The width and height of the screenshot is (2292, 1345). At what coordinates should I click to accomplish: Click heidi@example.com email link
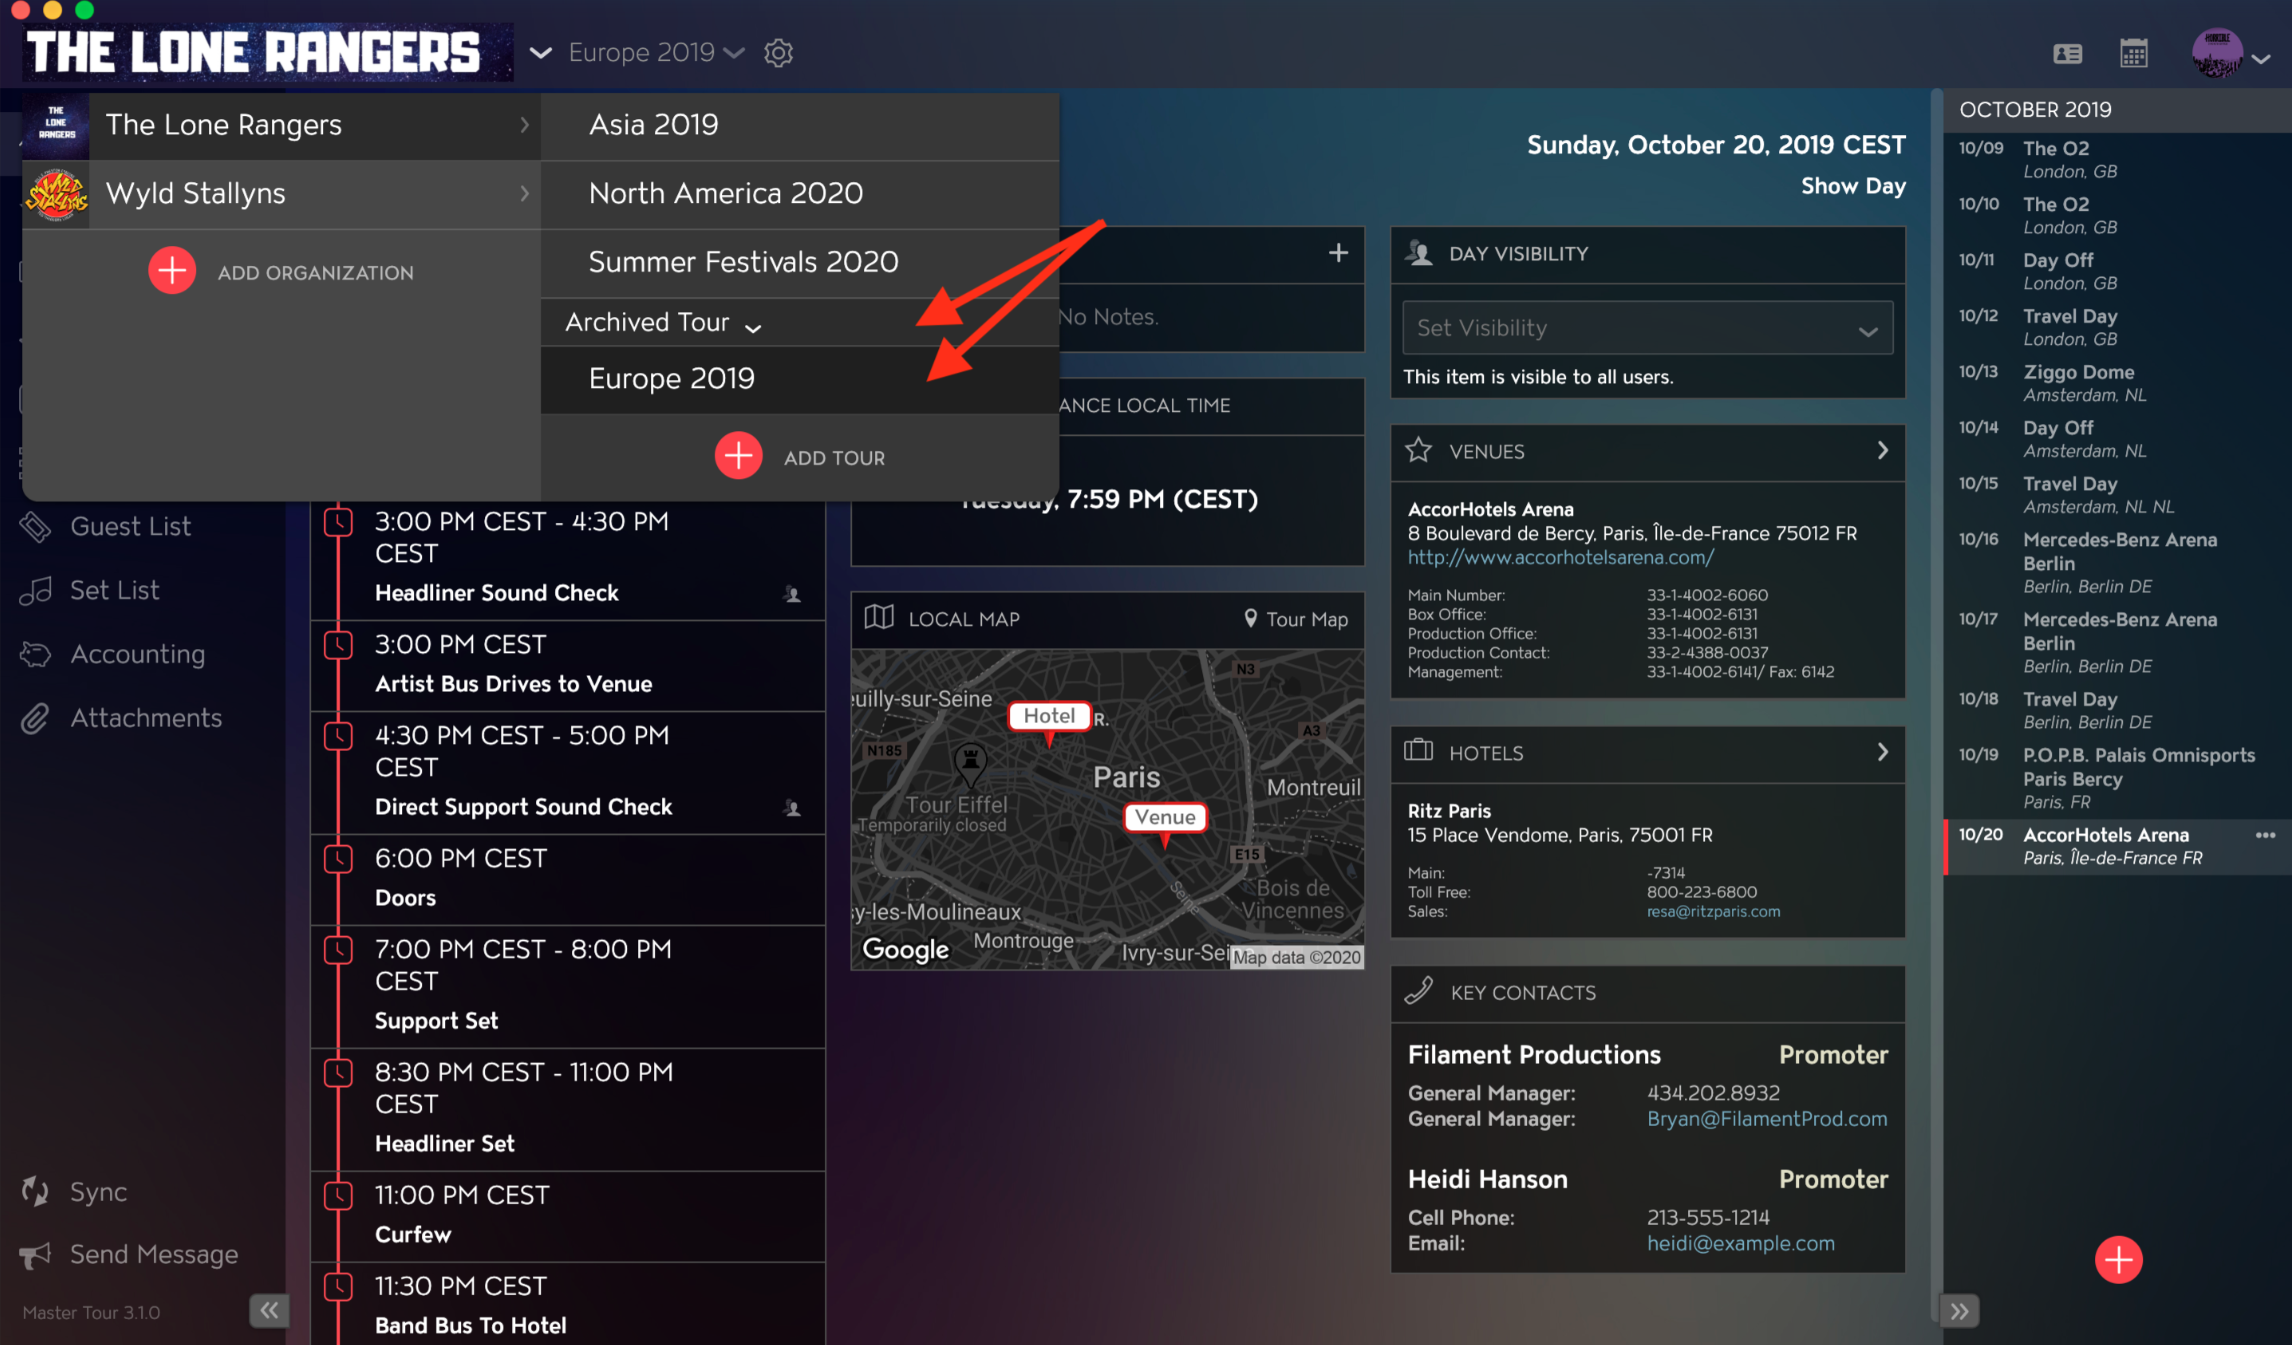tap(1740, 1243)
